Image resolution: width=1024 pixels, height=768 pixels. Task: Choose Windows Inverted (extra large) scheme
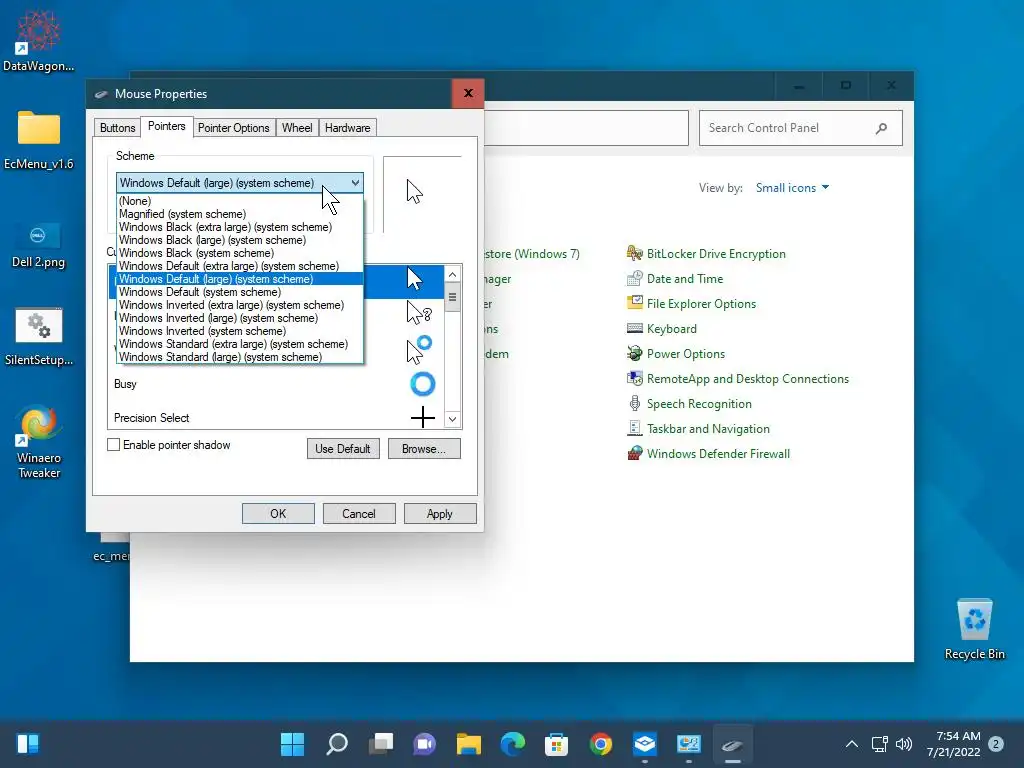pyautogui.click(x=239, y=305)
